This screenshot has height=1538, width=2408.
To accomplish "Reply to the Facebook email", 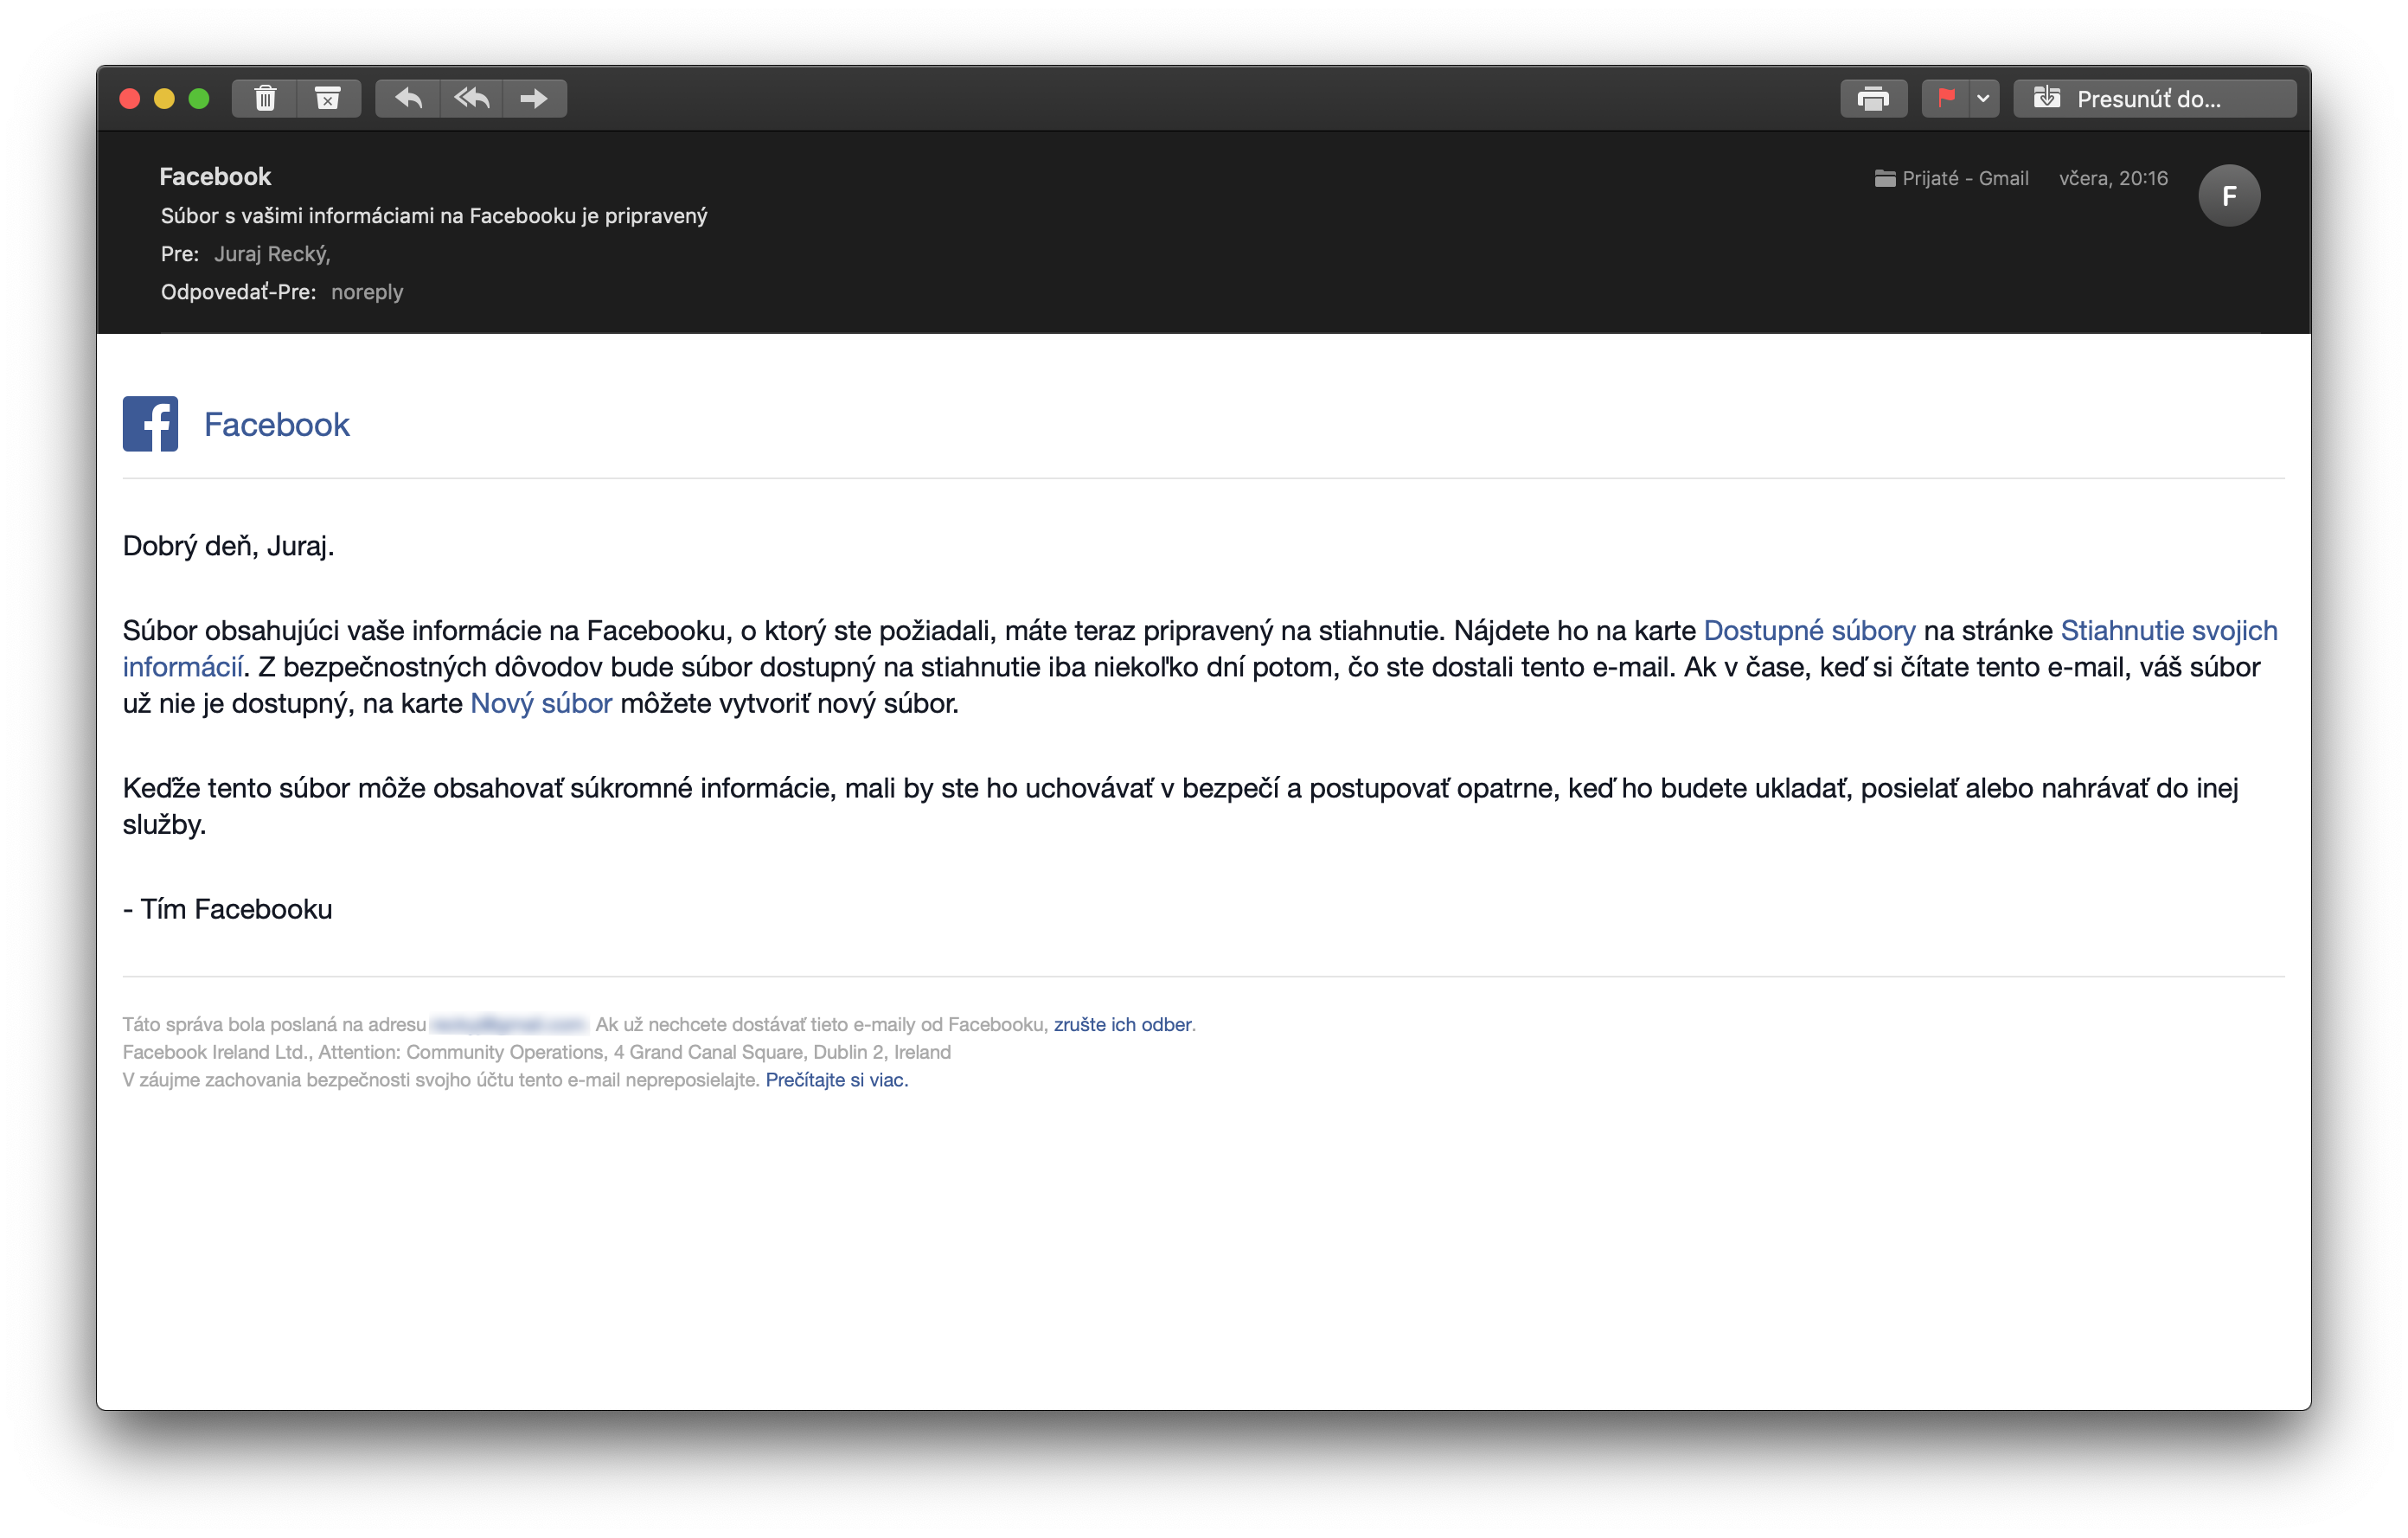I will (408, 98).
